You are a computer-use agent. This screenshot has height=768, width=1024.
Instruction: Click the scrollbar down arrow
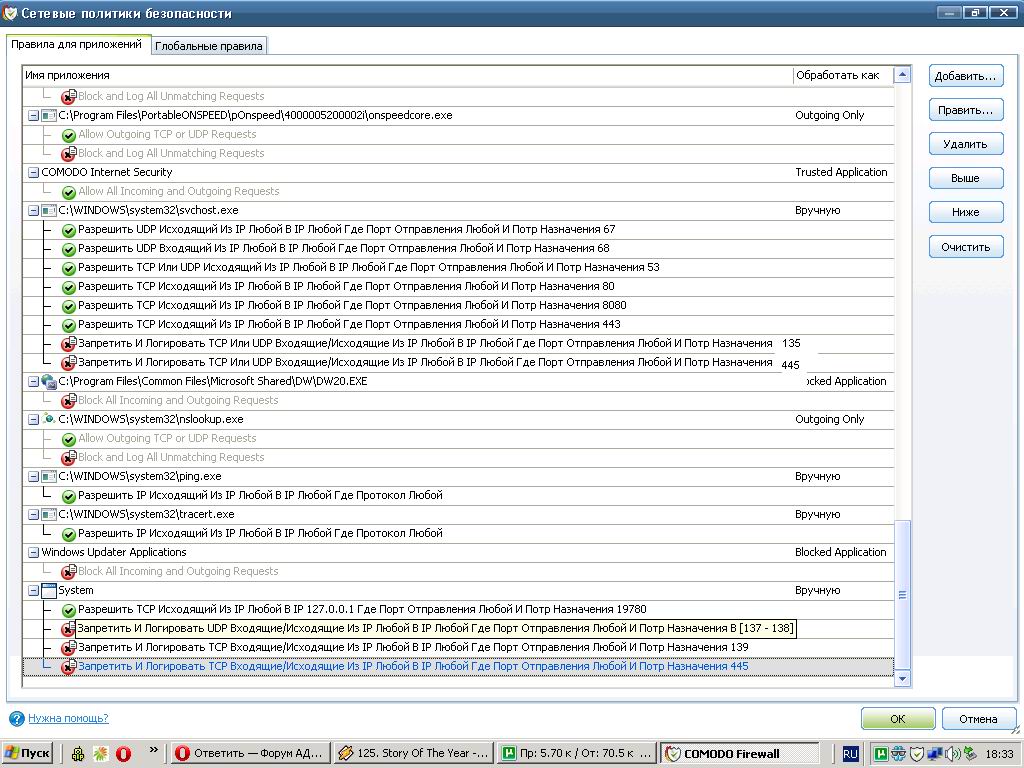tap(903, 679)
